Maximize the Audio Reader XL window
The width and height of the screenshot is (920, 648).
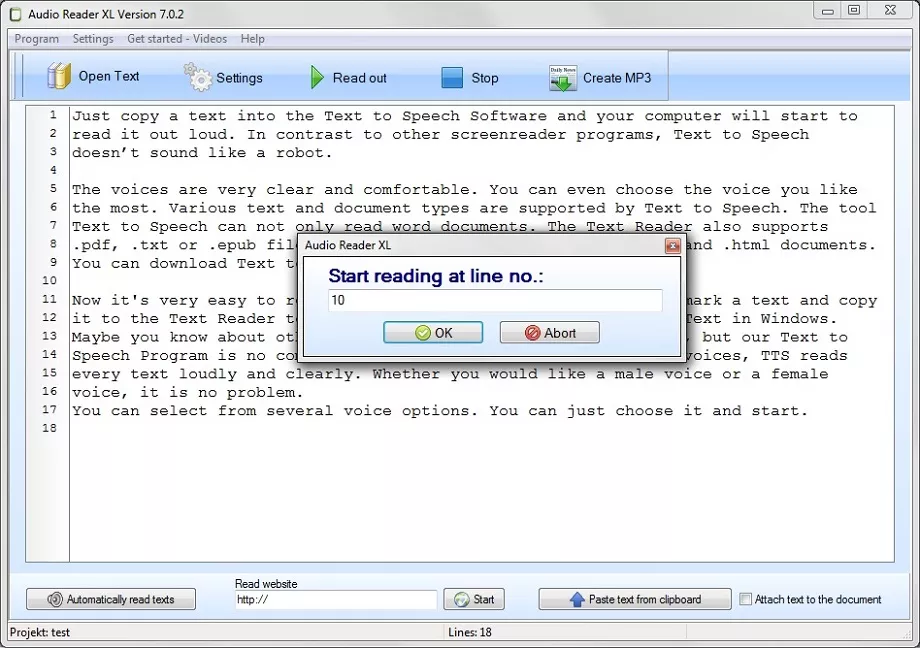point(854,11)
